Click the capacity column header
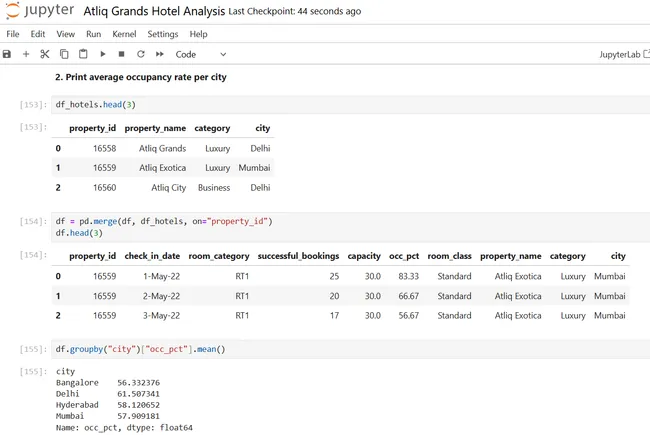This screenshot has height=435, width=650. [364, 256]
